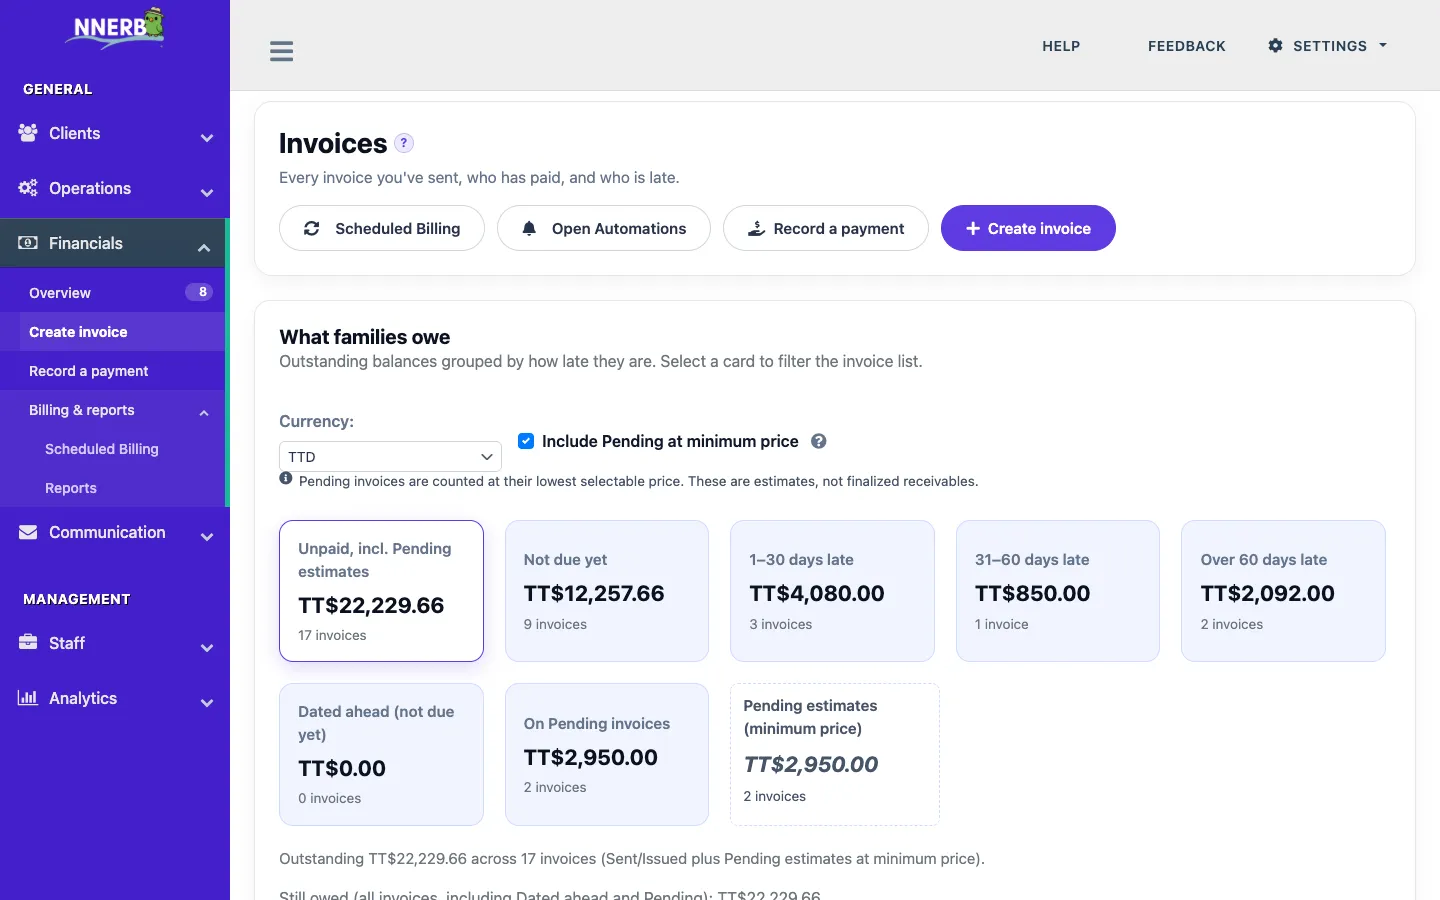The height and width of the screenshot is (900, 1440).
Task: Click the Record a payment button
Action: pos(826,228)
